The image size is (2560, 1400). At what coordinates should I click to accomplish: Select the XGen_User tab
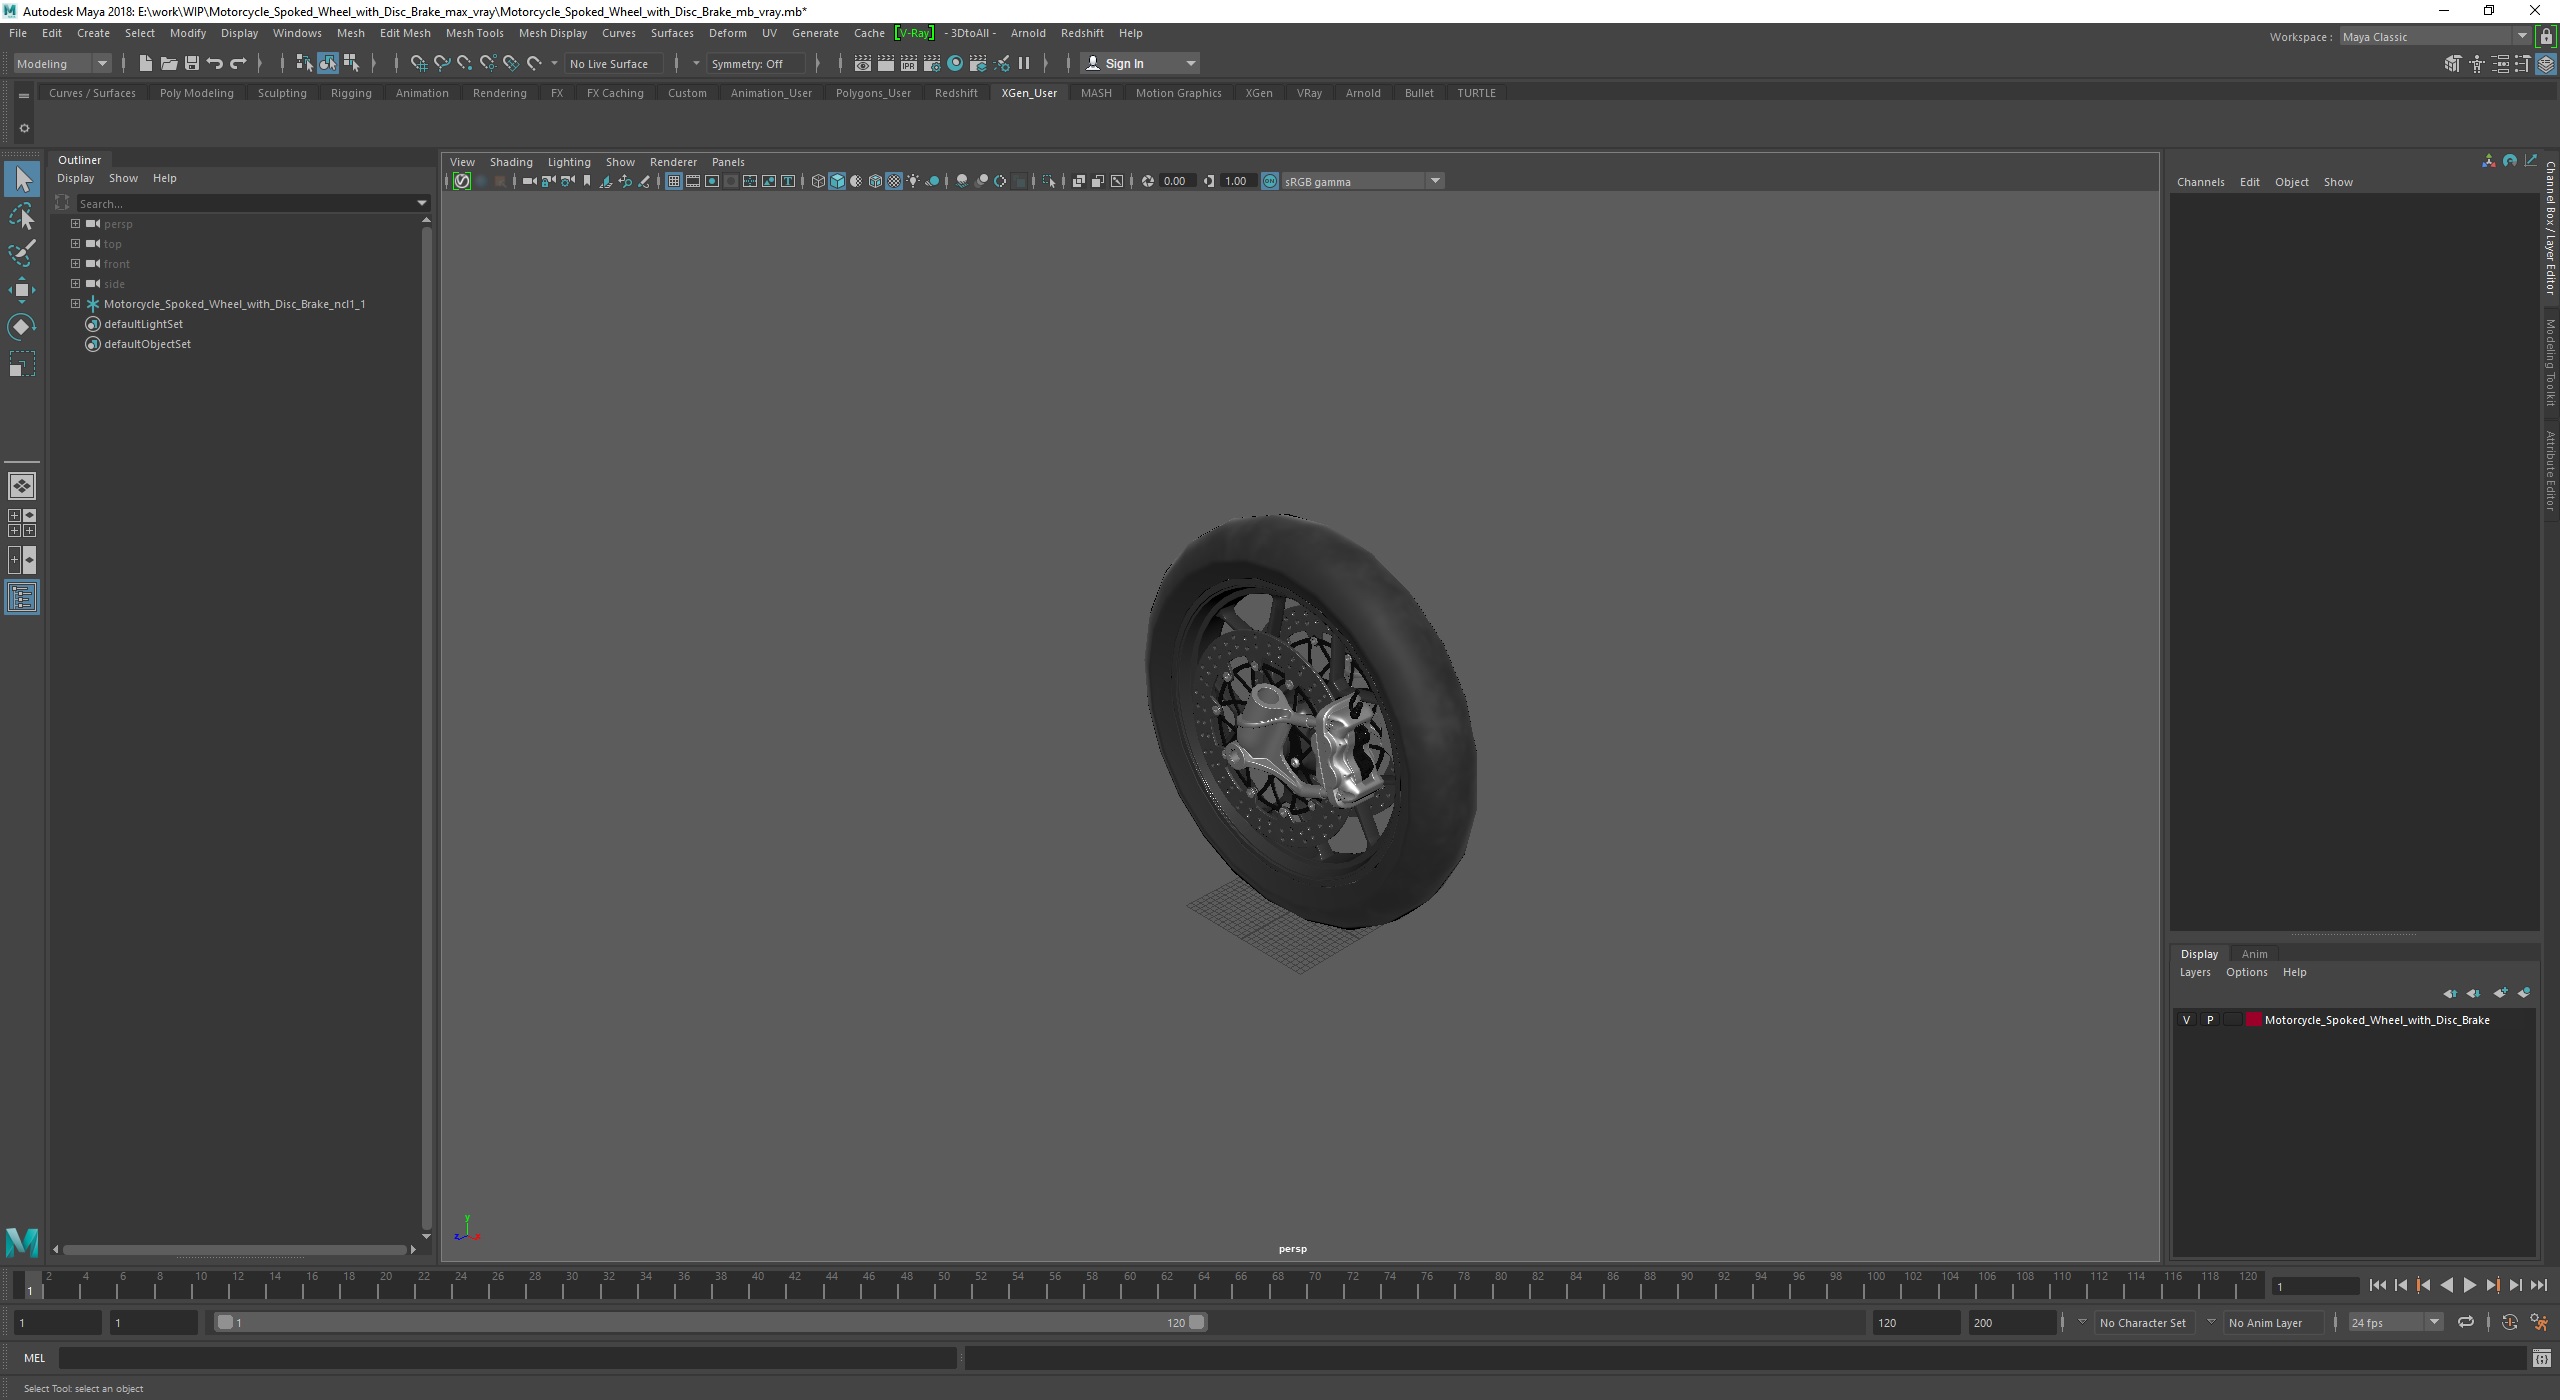click(x=1029, y=91)
